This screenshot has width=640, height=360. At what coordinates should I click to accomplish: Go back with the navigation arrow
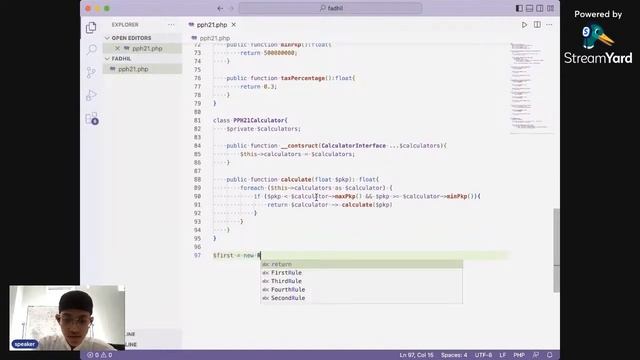tap(220, 8)
